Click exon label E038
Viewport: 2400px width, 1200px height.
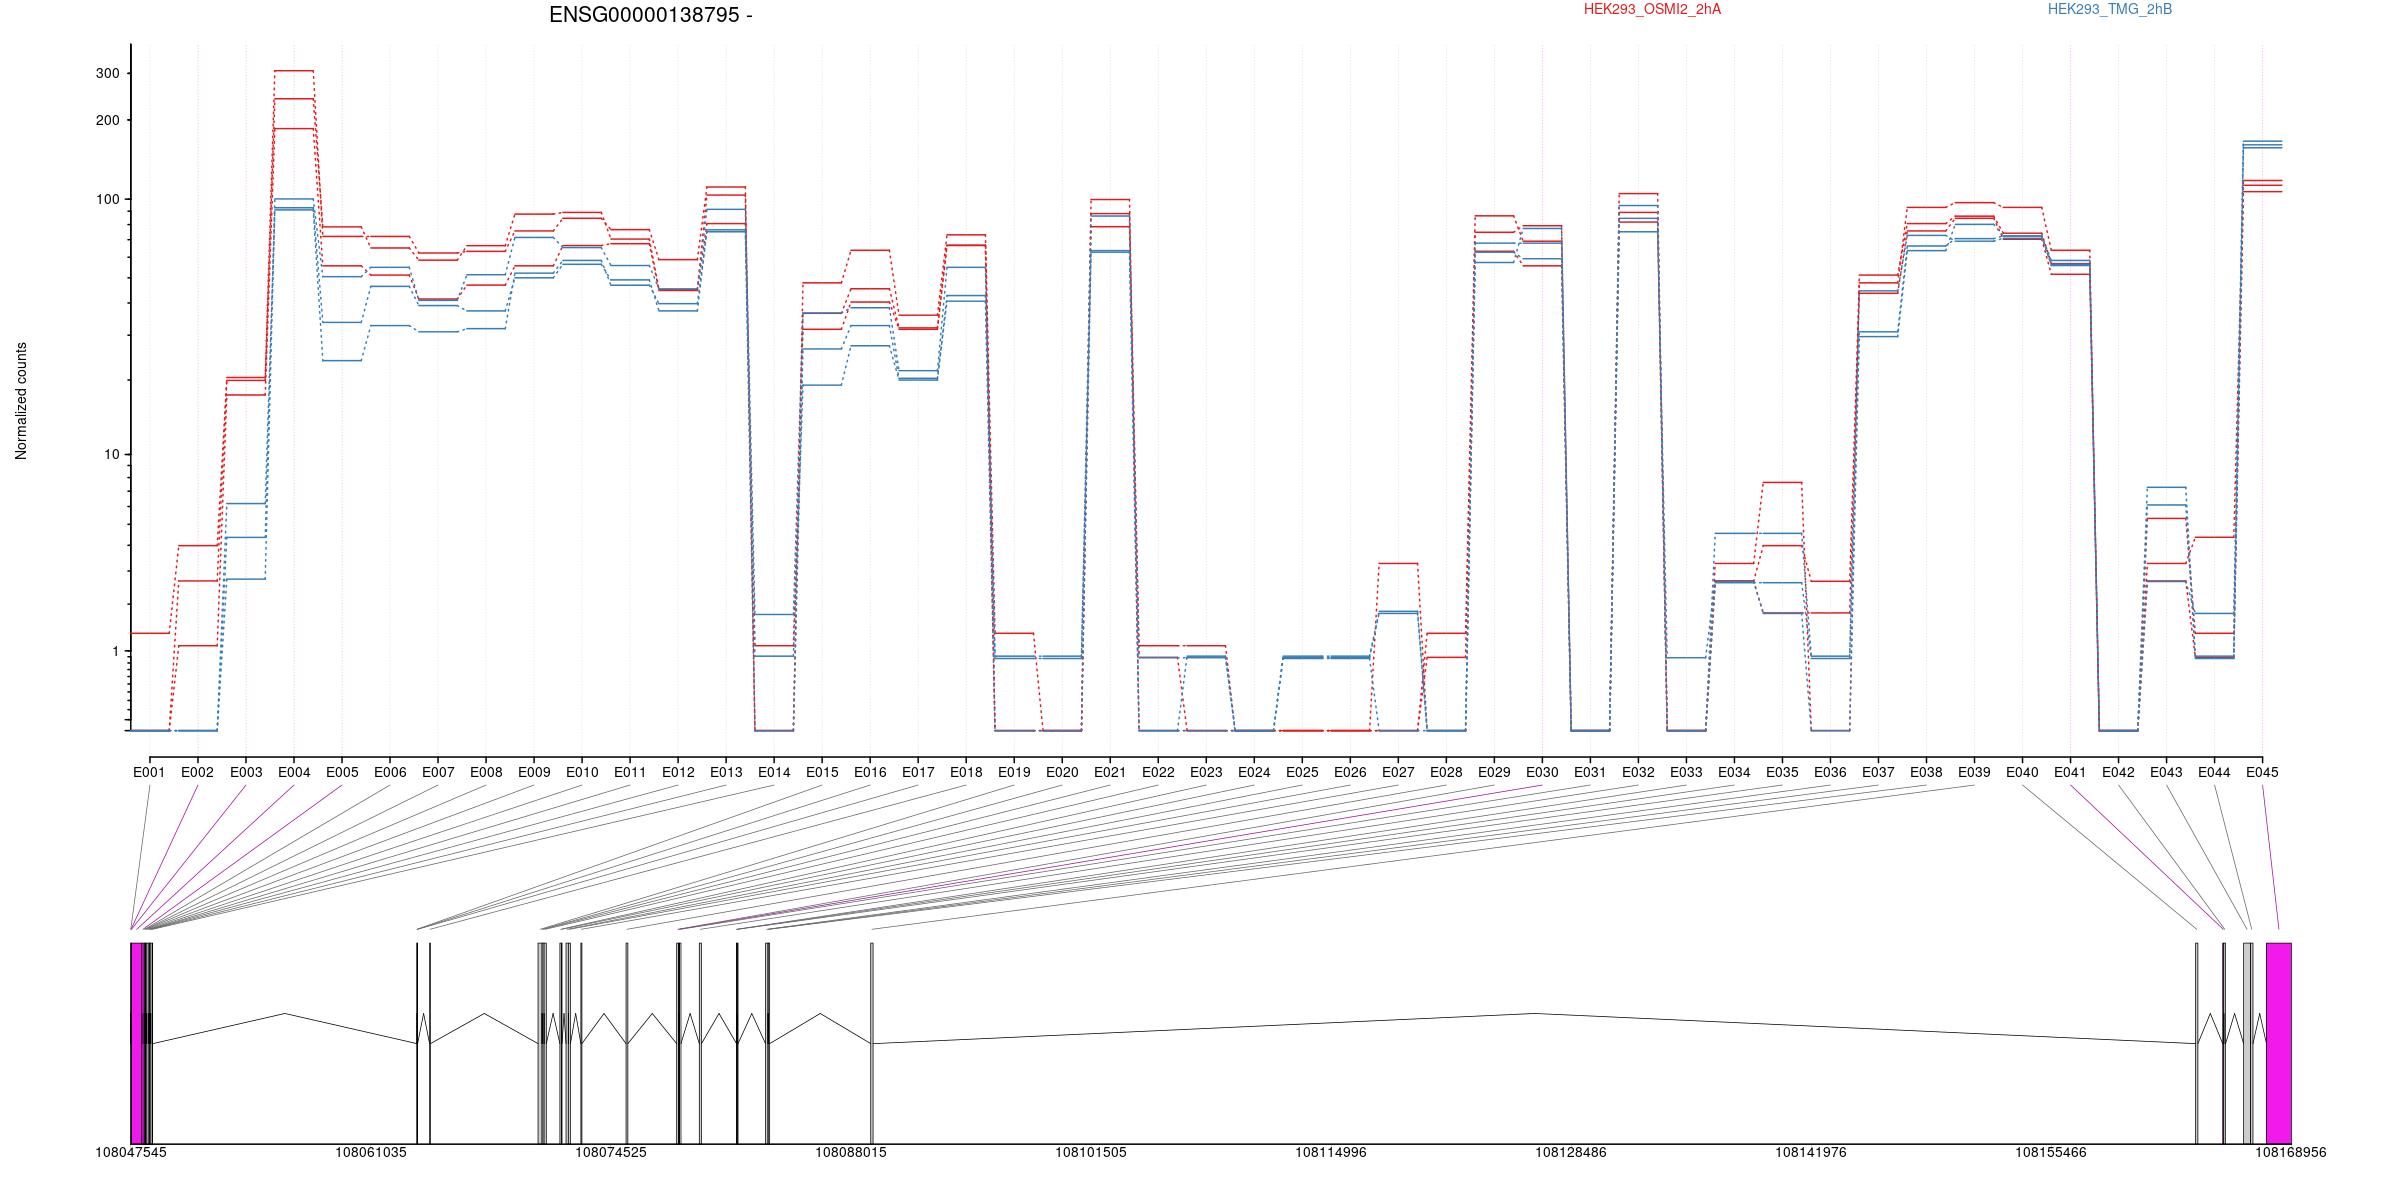point(1926,772)
